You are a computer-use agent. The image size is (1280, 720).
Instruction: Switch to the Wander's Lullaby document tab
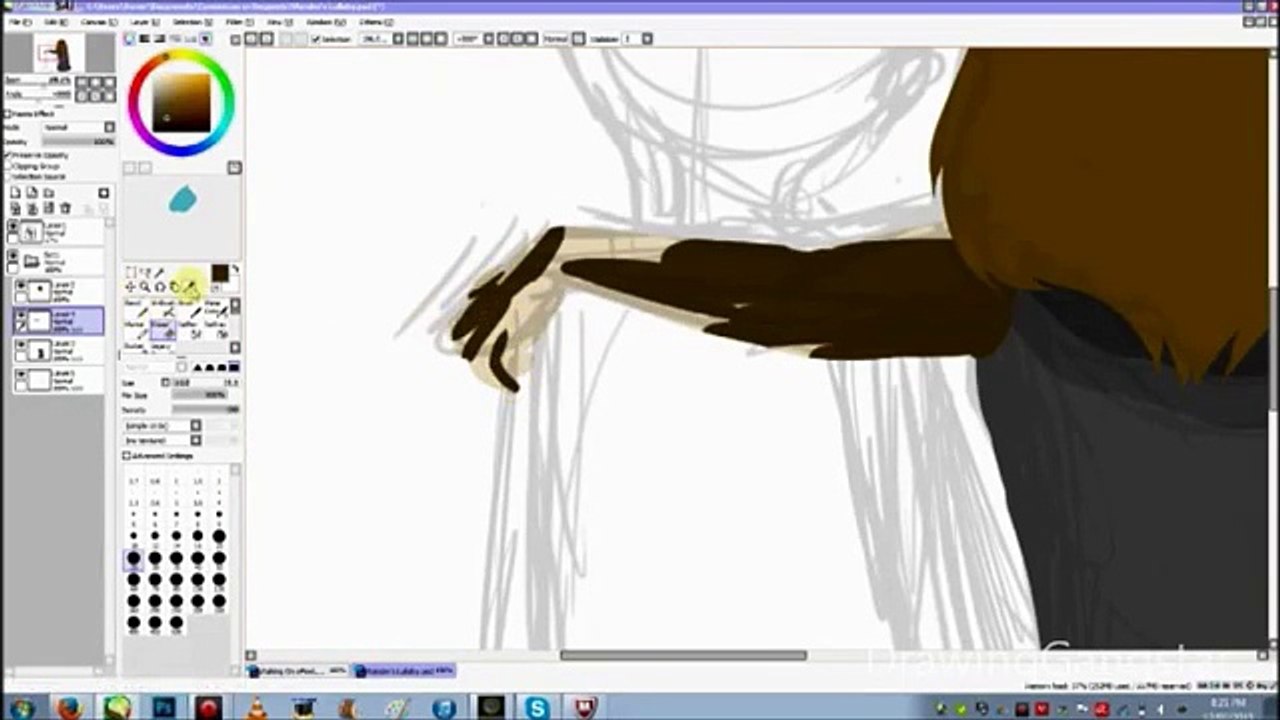tap(404, 670)
